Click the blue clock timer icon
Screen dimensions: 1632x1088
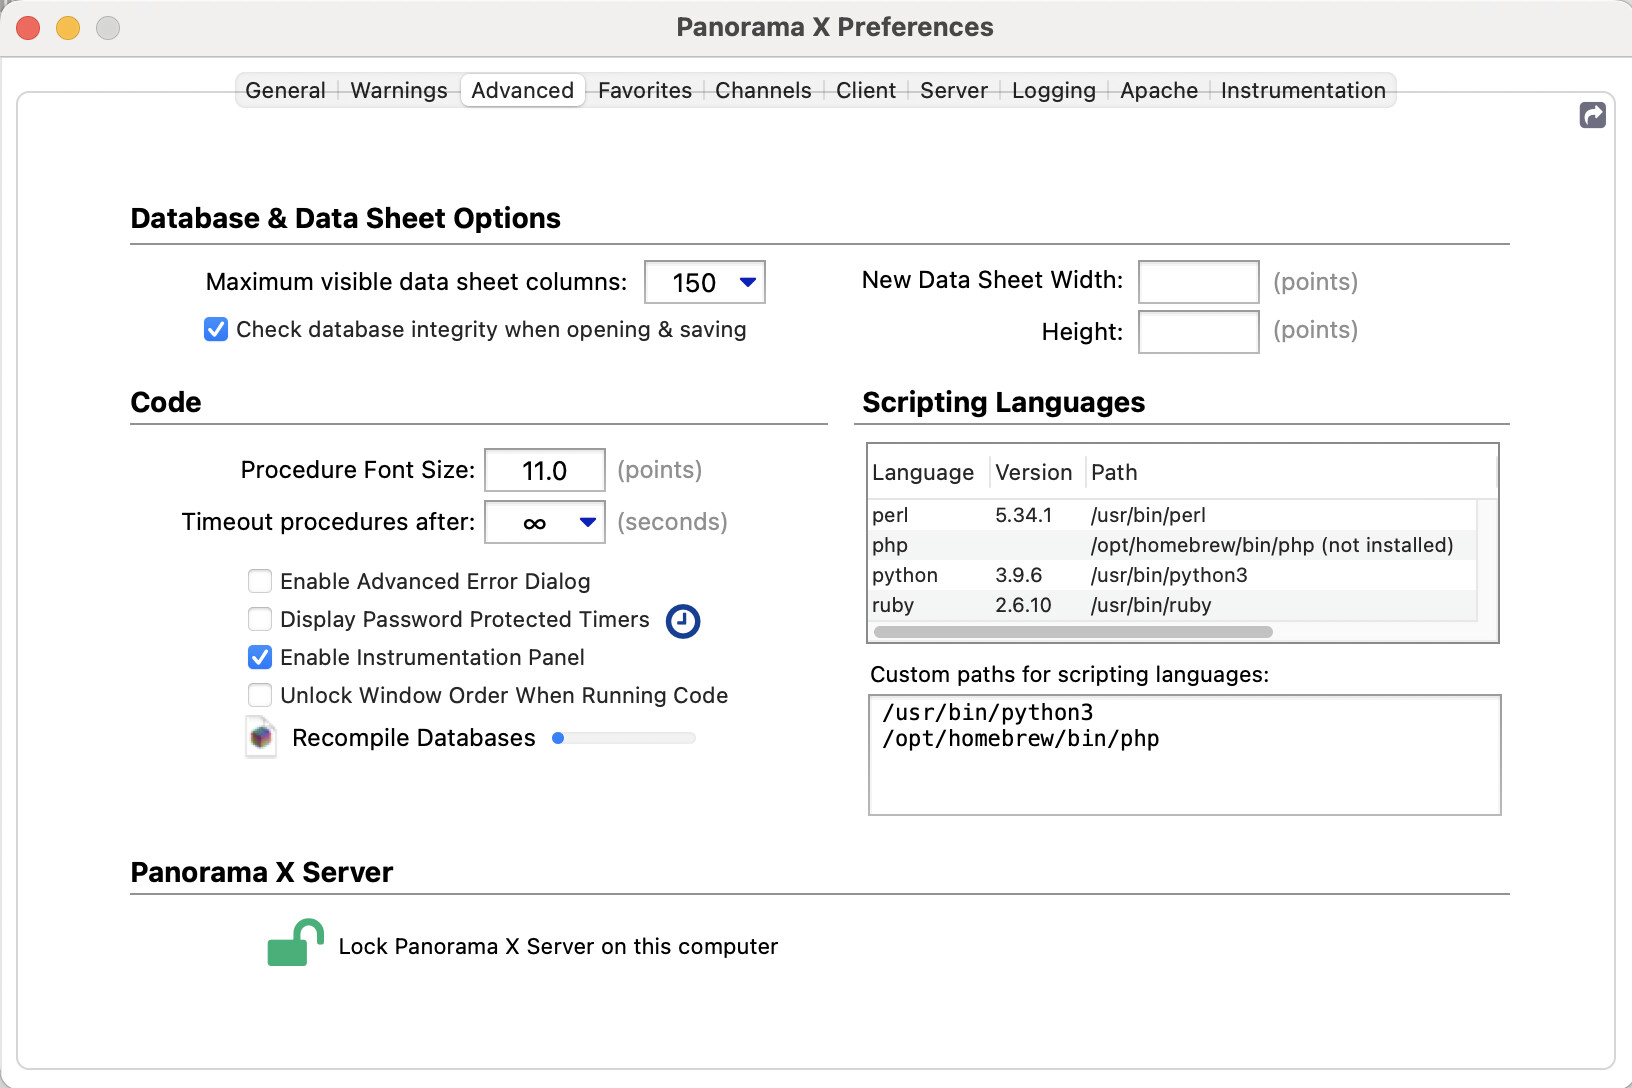click(x=683, y=621)
